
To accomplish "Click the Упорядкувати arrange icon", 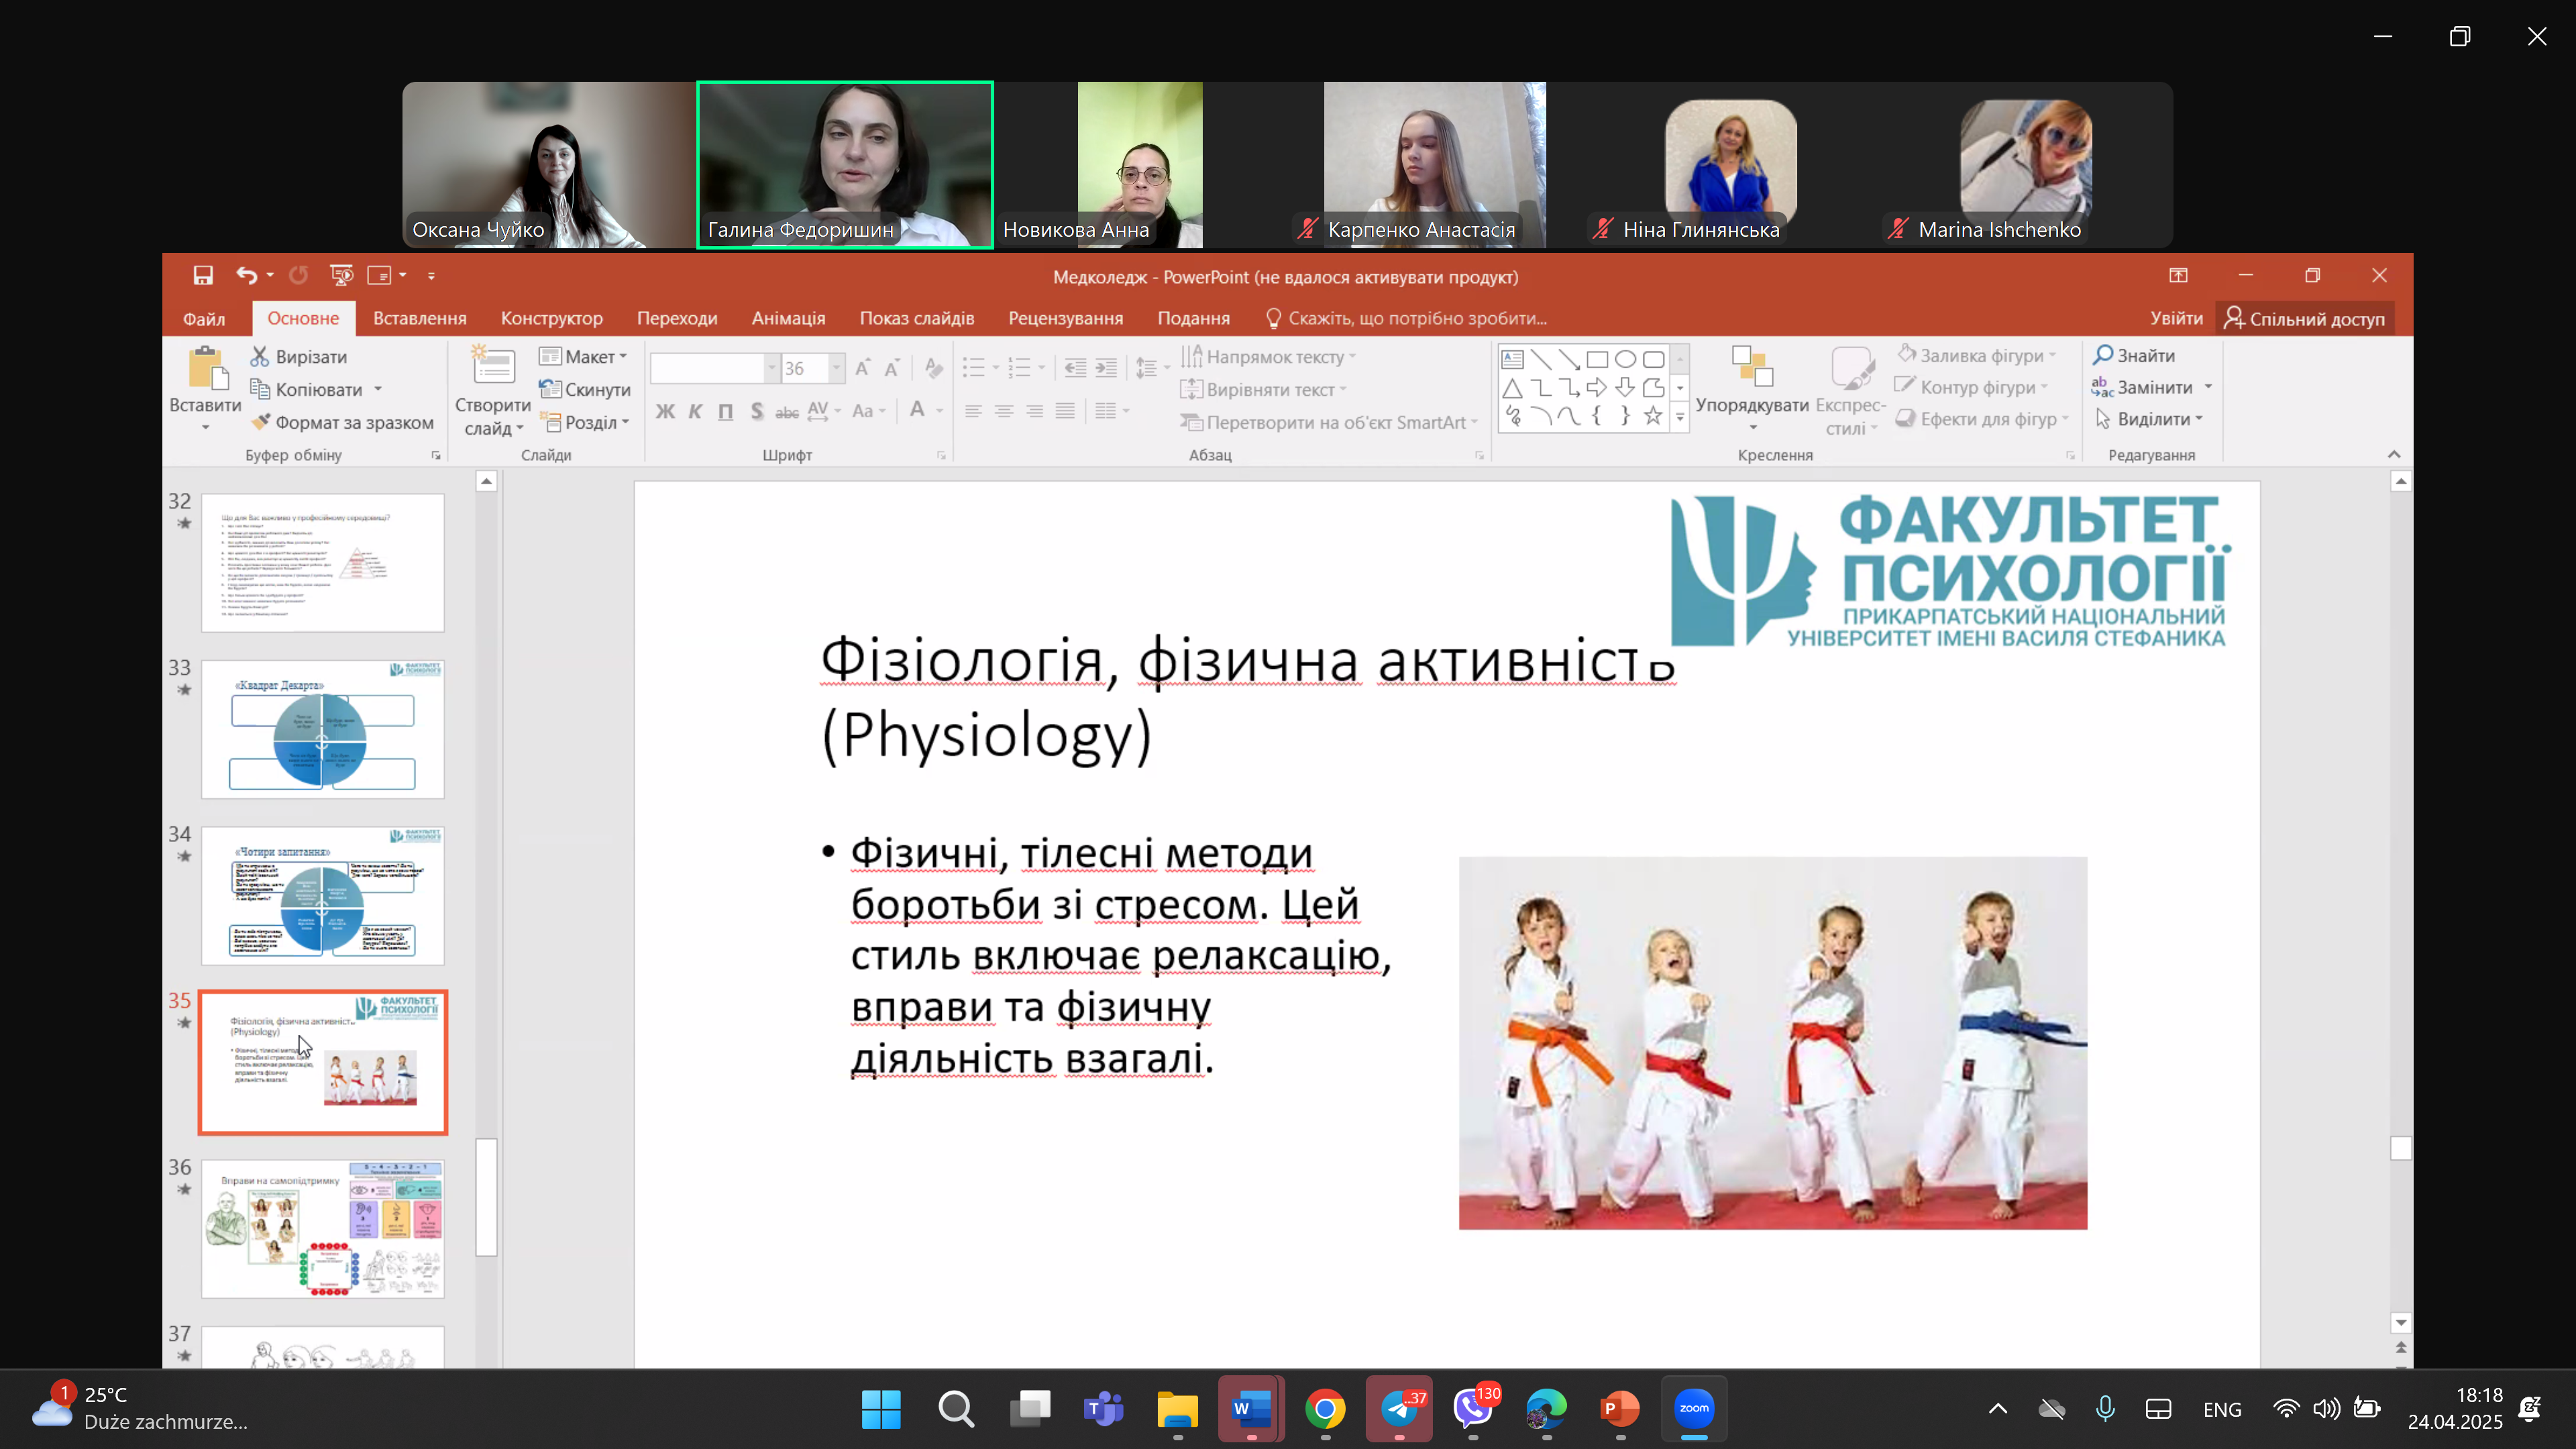I will pos(1751,366).
